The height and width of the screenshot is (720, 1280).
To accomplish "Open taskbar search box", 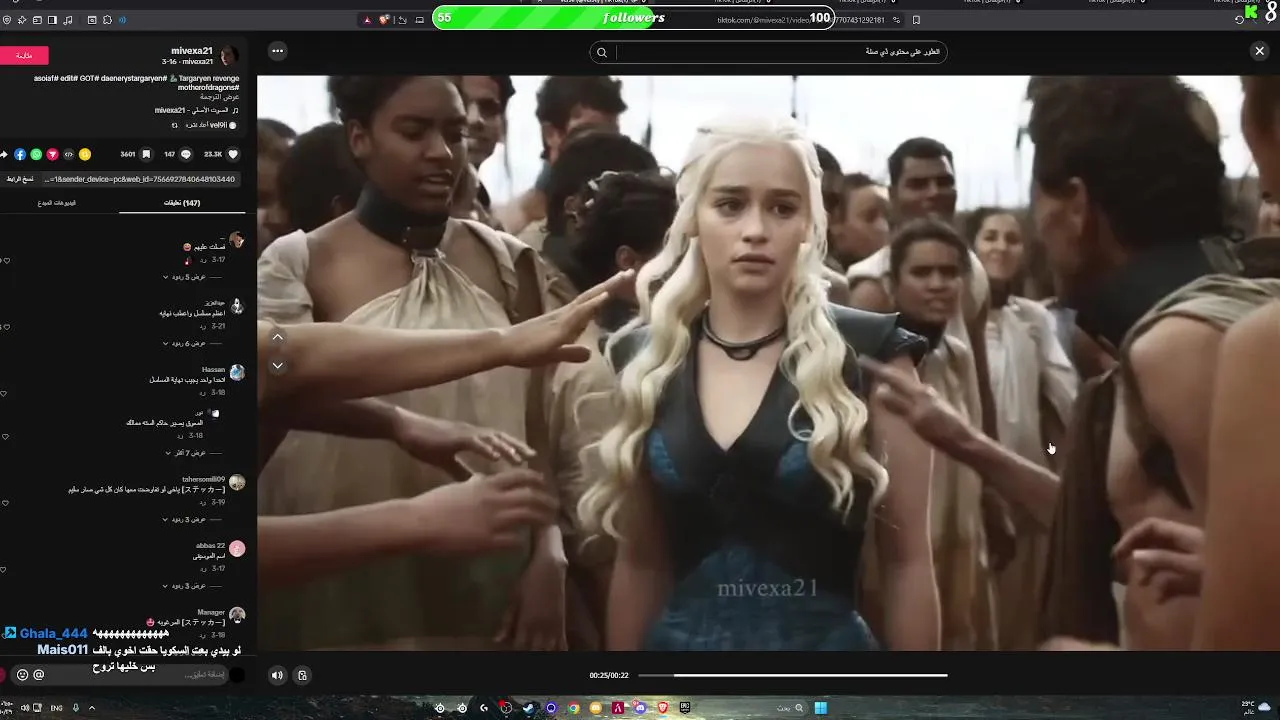I will (x=791, y=708).
